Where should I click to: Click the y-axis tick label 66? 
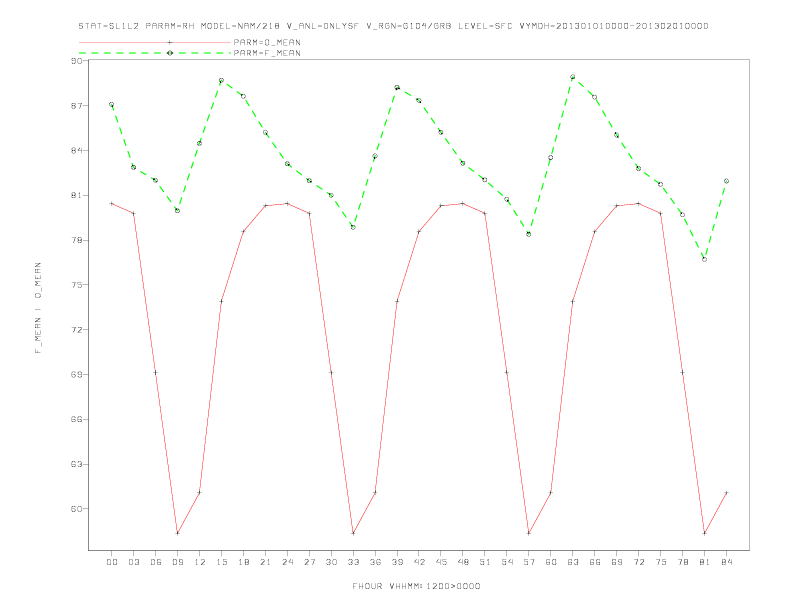click(77, 420)
